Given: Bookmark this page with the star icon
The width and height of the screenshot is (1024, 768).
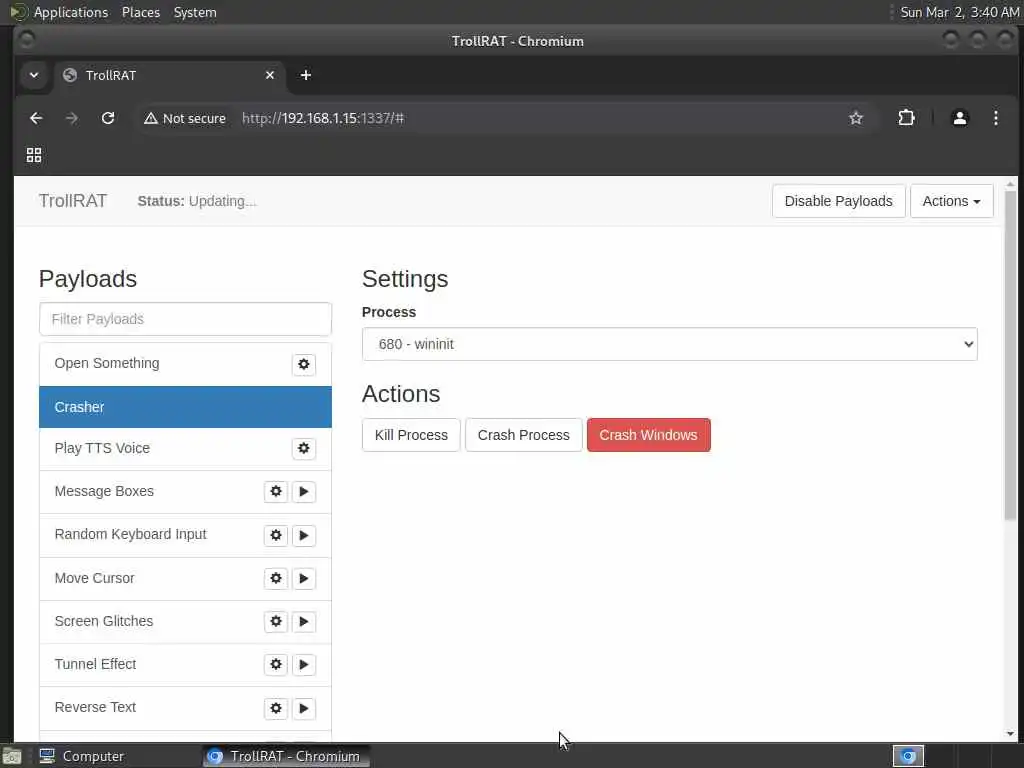Looking at the screenshot, I should point(856,118).
